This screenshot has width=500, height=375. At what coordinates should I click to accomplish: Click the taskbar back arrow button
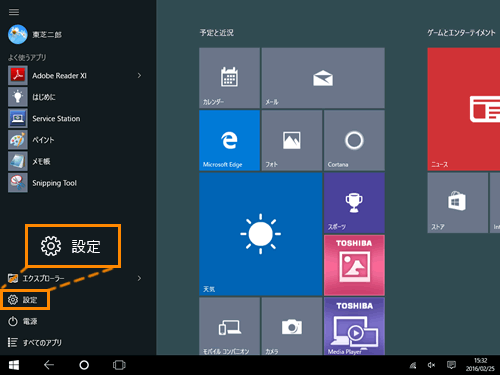(49, 365)
